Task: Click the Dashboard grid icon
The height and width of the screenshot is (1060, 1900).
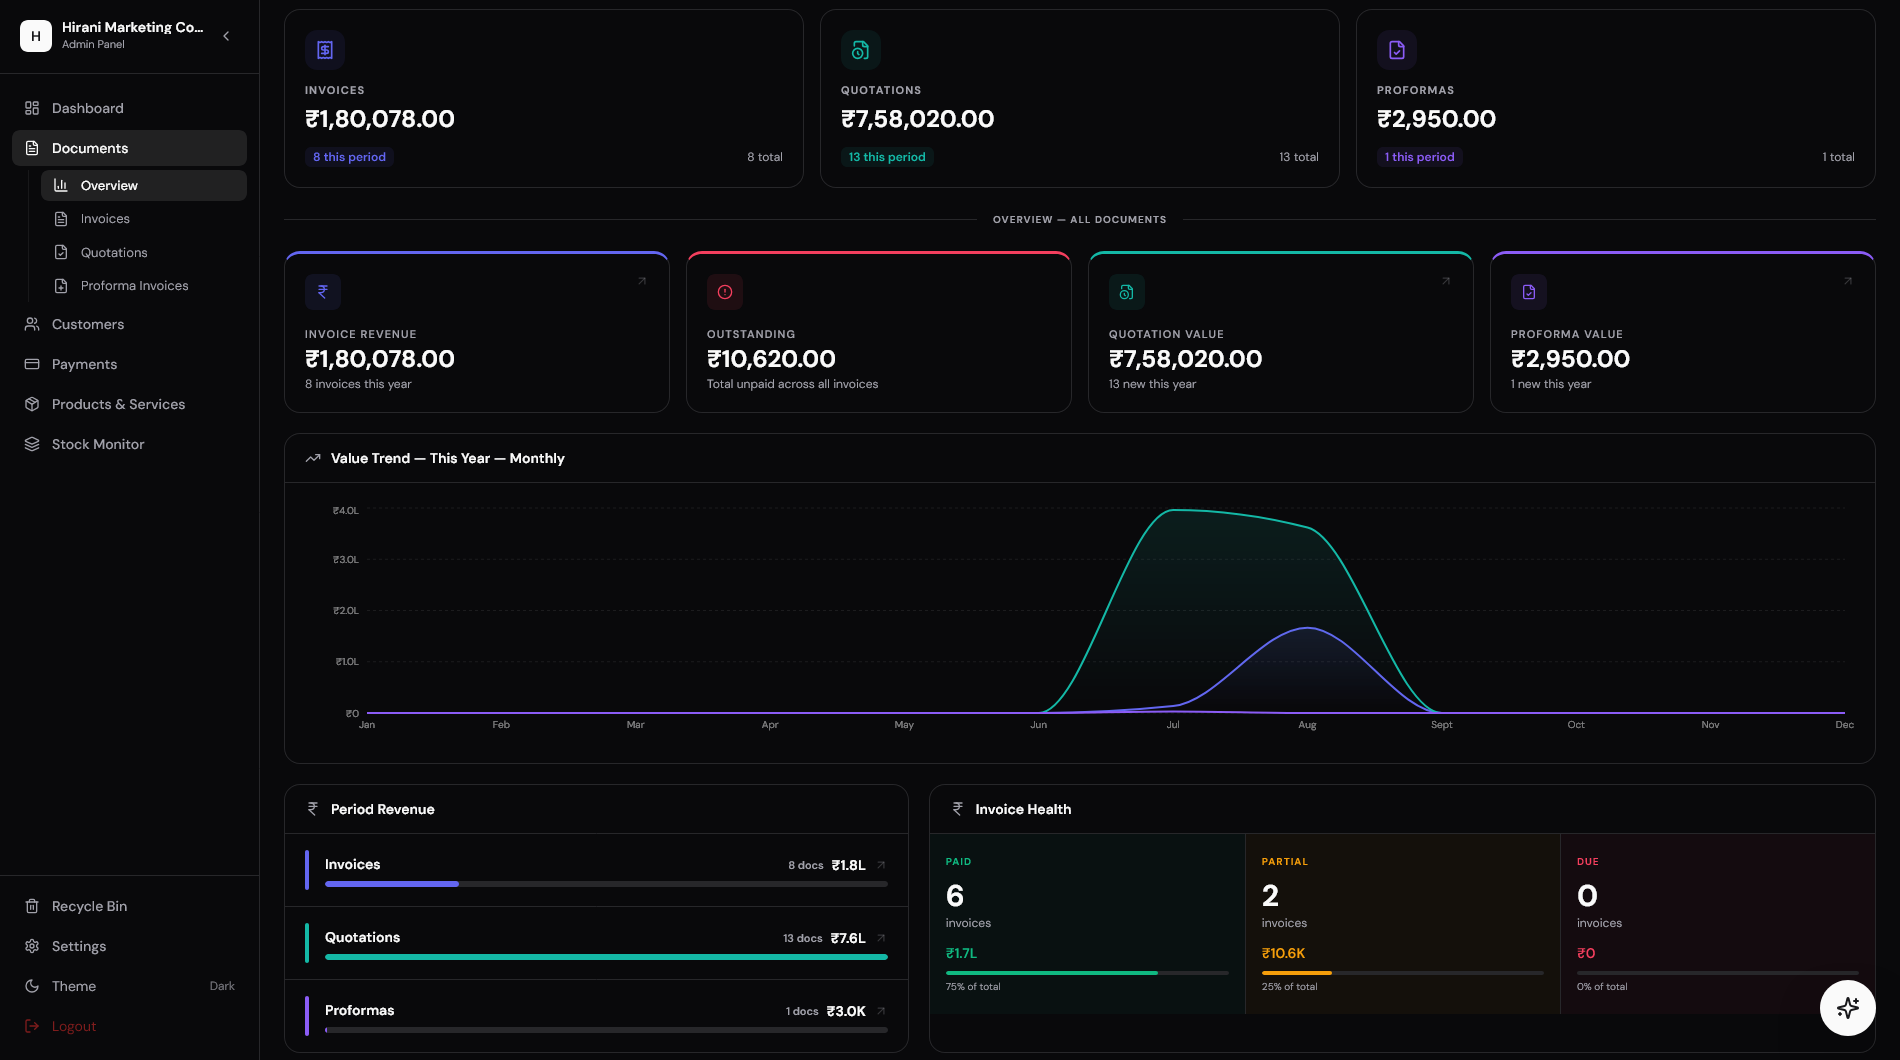Action: tap(32, 108)
